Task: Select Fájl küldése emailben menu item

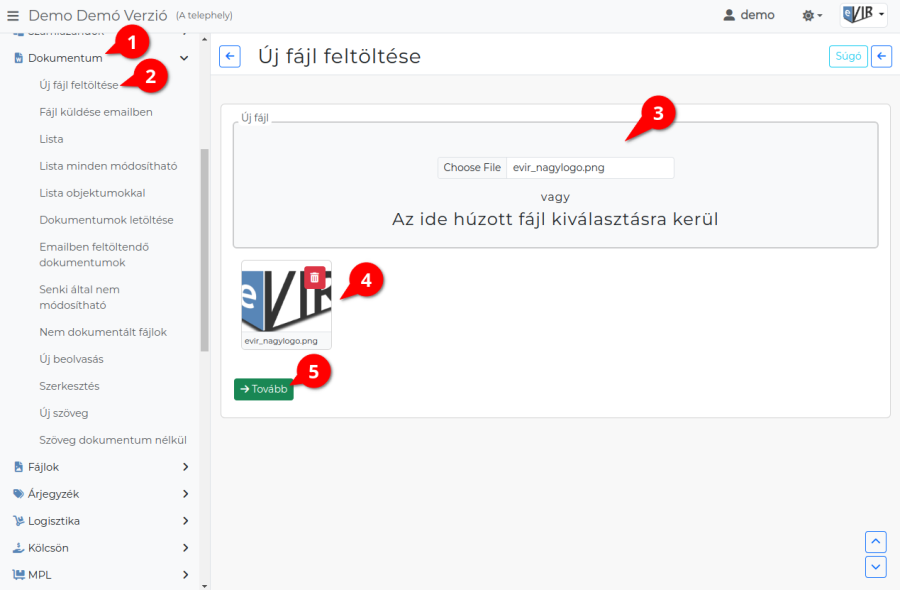Action: coord(96,112)
